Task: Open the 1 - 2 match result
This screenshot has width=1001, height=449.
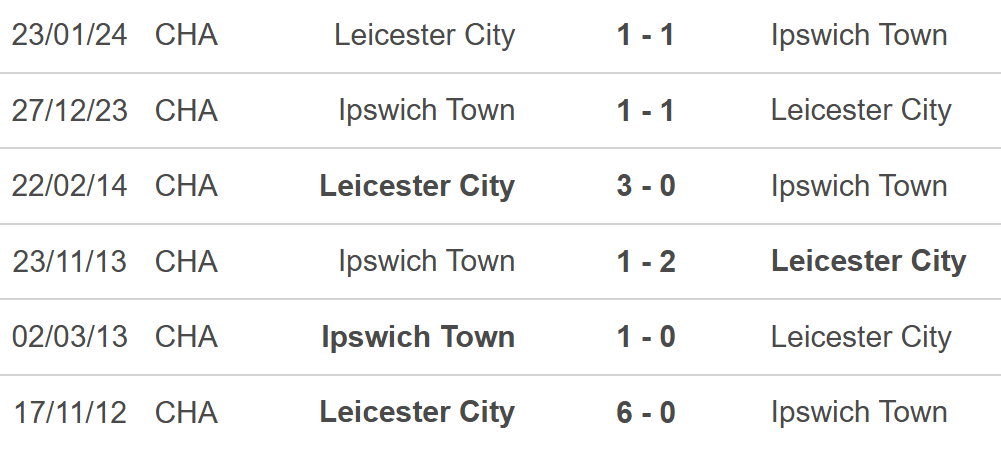Action: pos(645,261)
